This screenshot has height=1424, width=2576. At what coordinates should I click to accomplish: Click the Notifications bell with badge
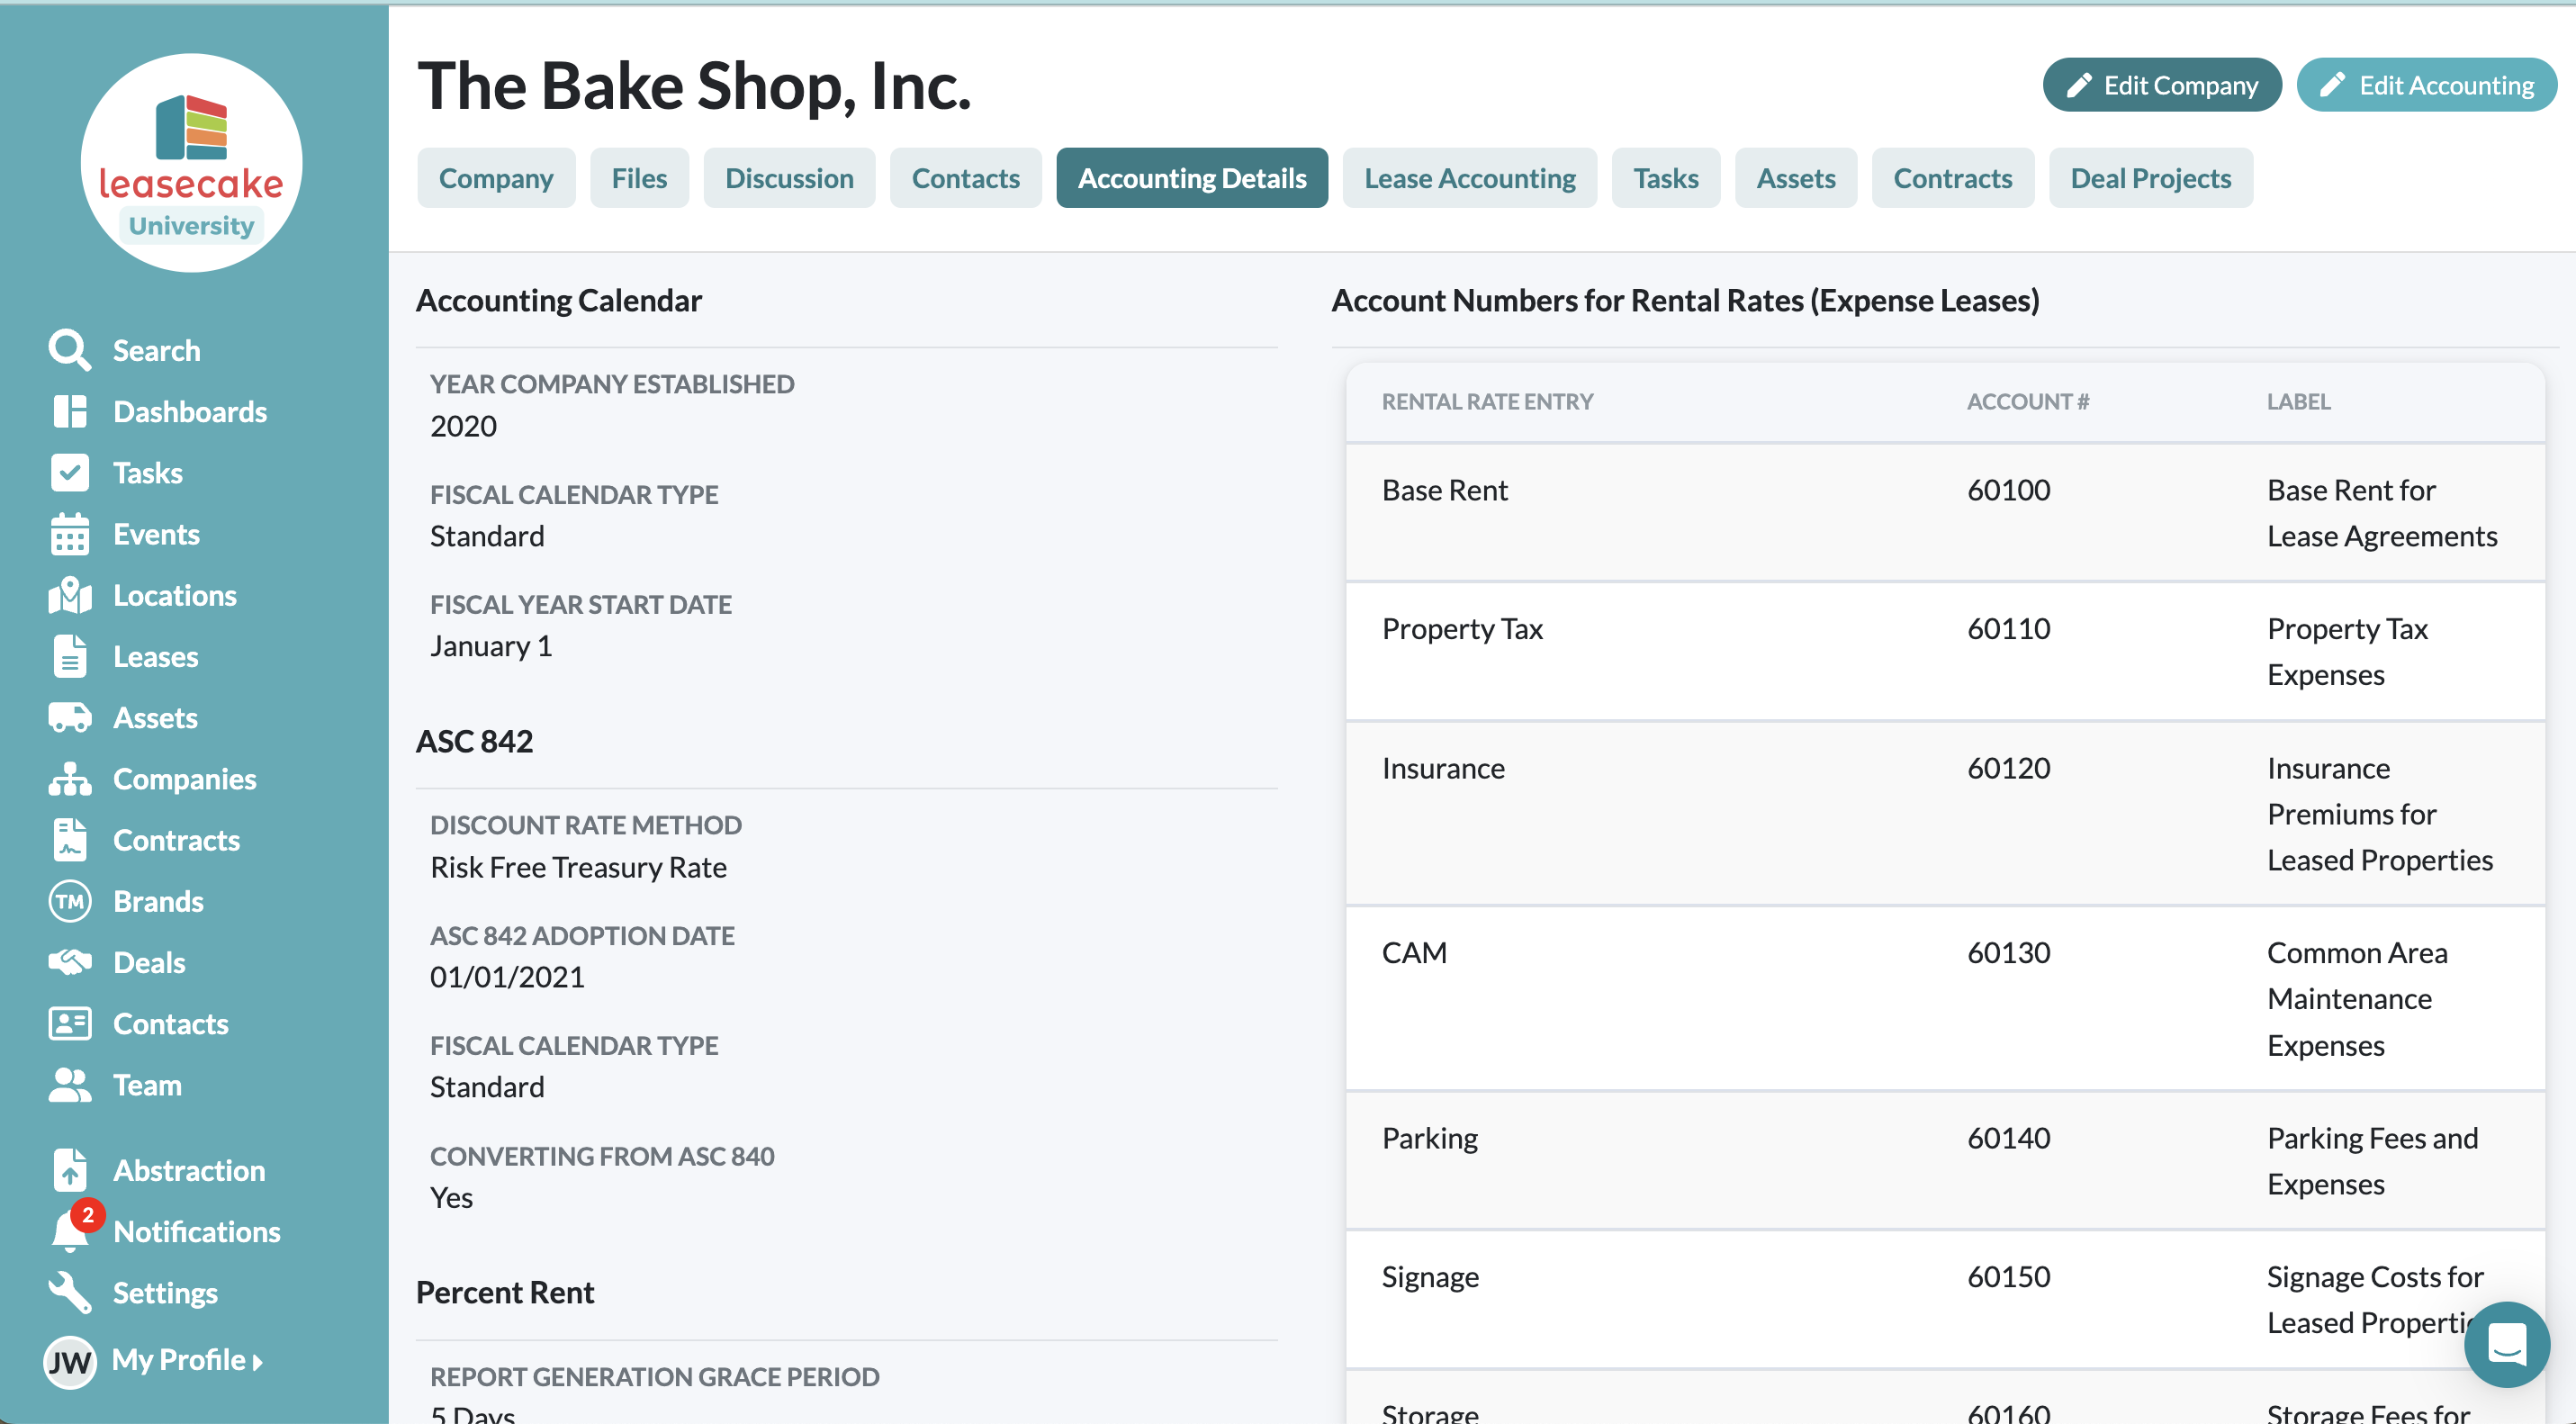(x=71, y=1230)
